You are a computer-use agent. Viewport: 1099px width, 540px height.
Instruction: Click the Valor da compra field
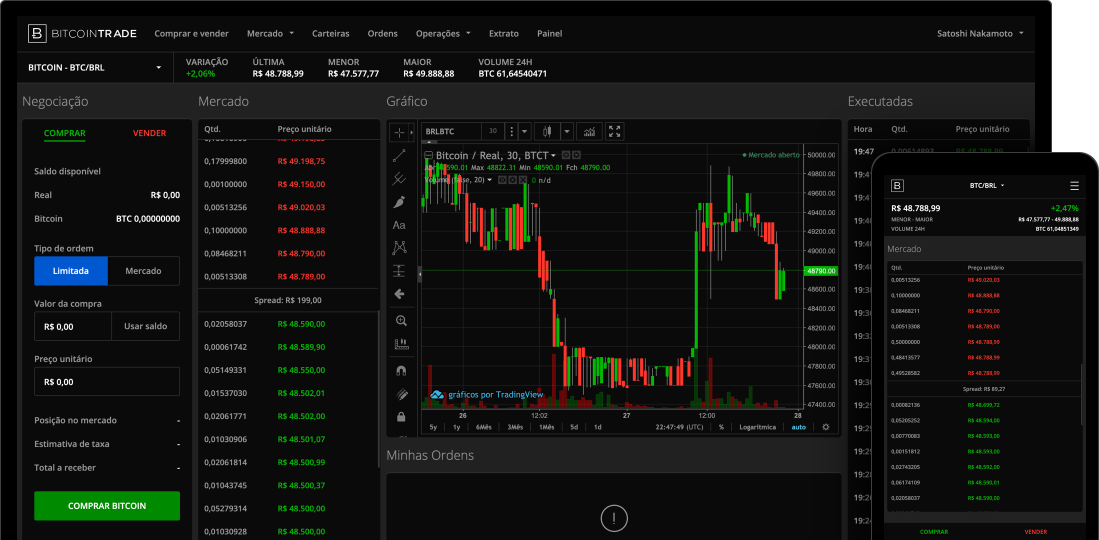(x=73, y=326)
